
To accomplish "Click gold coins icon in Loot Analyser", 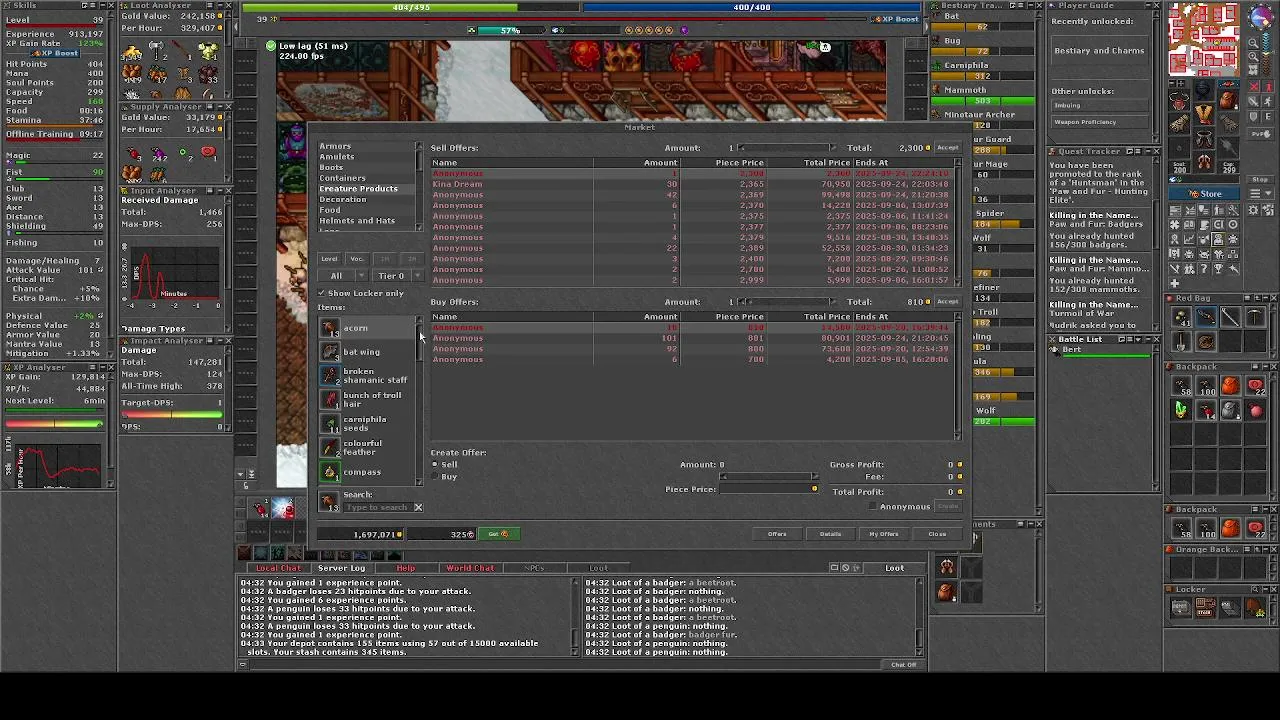I will pyautogui.click(x=132, y=52).
